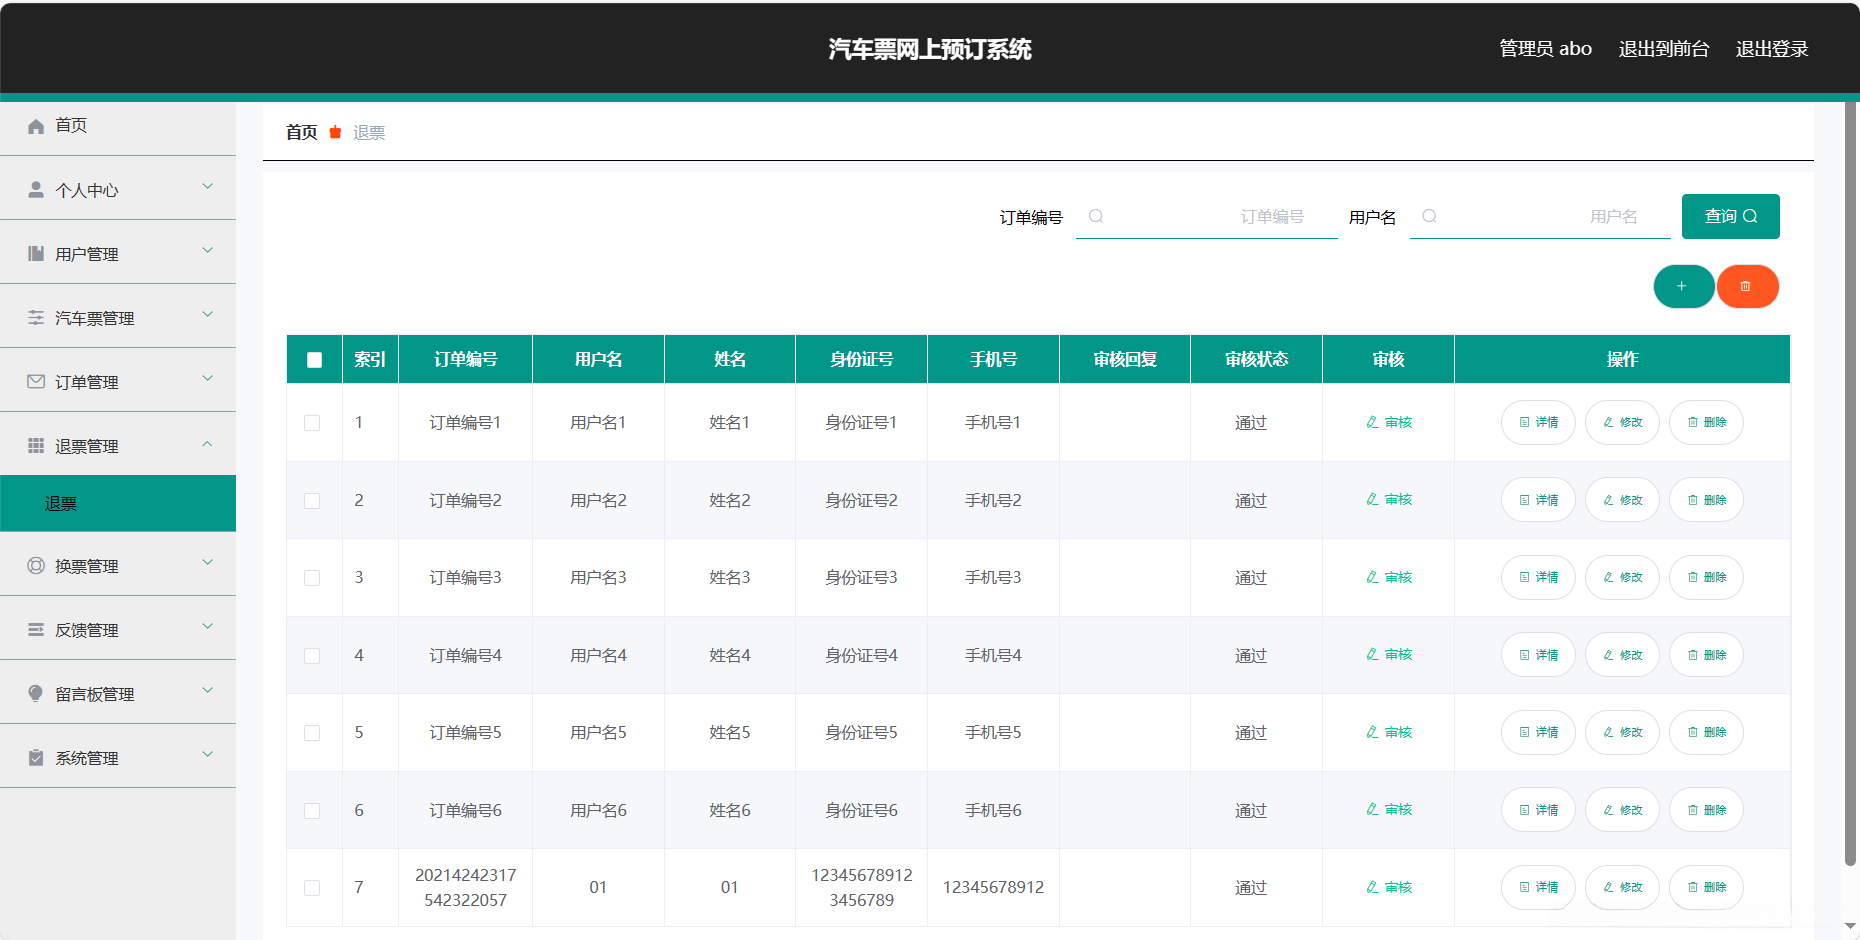
Task: Open the 用户管理 menu label
Action: pyautogui.click(x=87, y=254)
